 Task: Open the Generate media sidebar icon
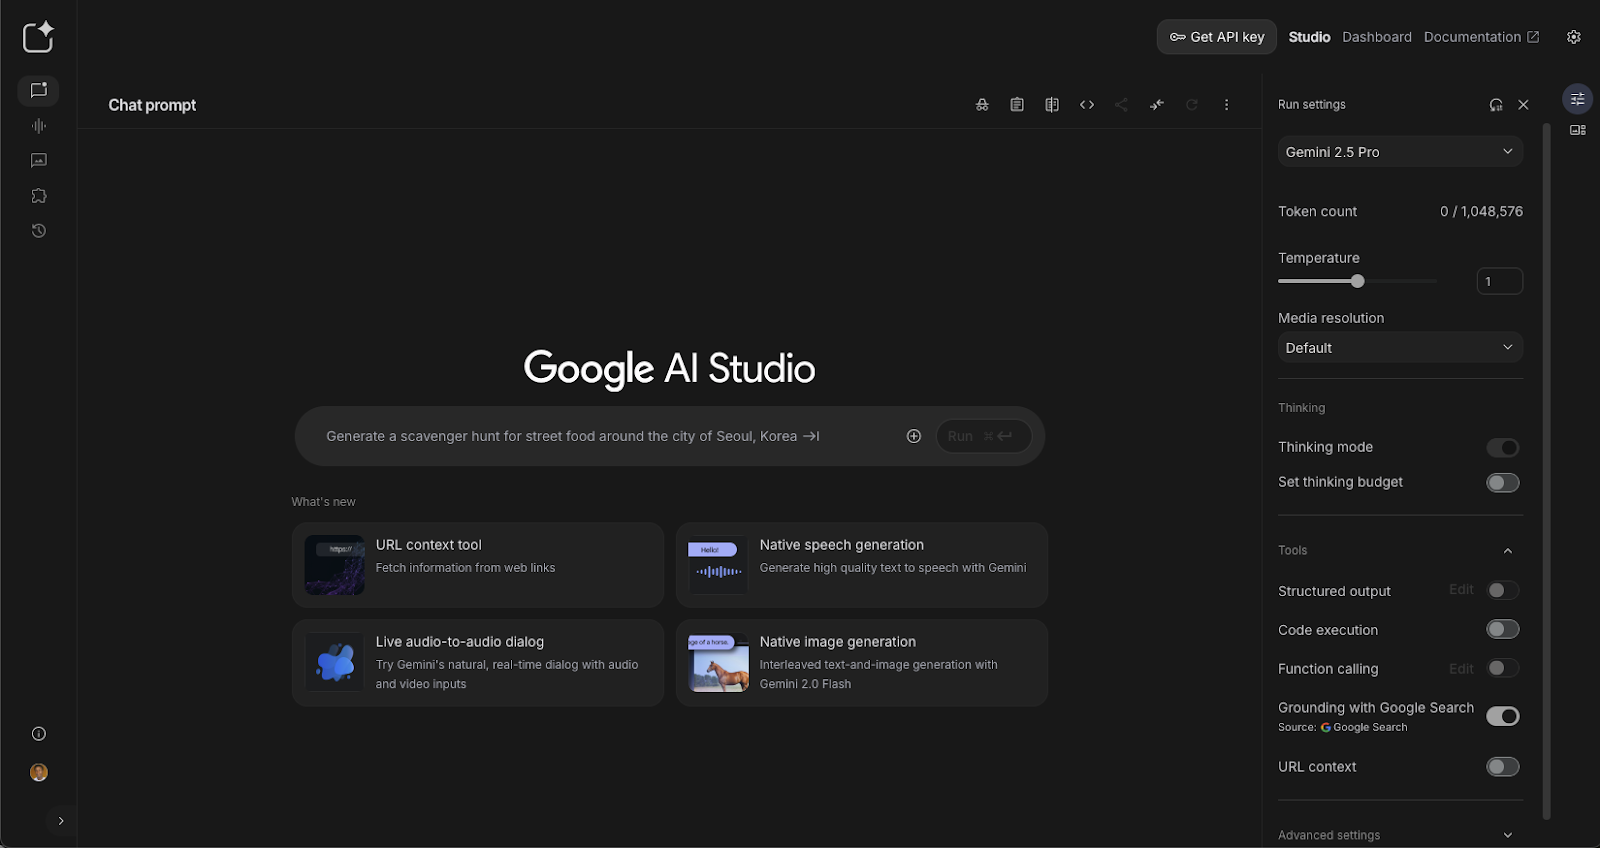click(38, 160)
